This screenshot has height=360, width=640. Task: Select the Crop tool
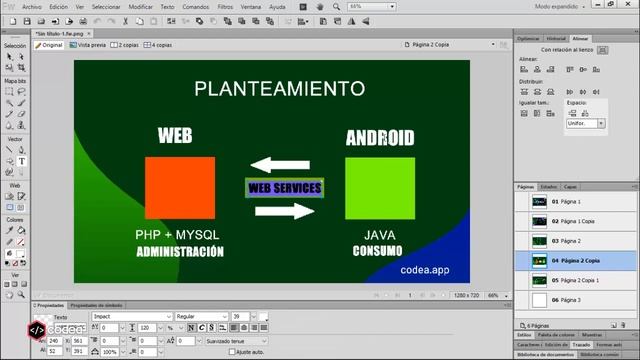coord(21,68)
